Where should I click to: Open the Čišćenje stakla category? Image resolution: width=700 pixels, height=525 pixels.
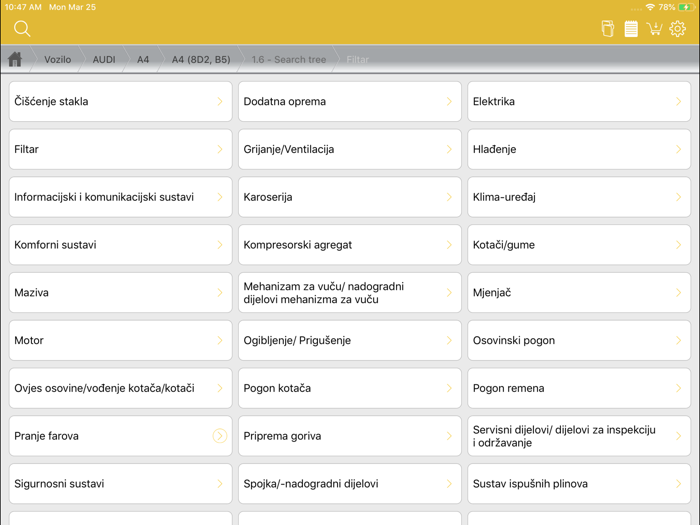pos(121,101)
